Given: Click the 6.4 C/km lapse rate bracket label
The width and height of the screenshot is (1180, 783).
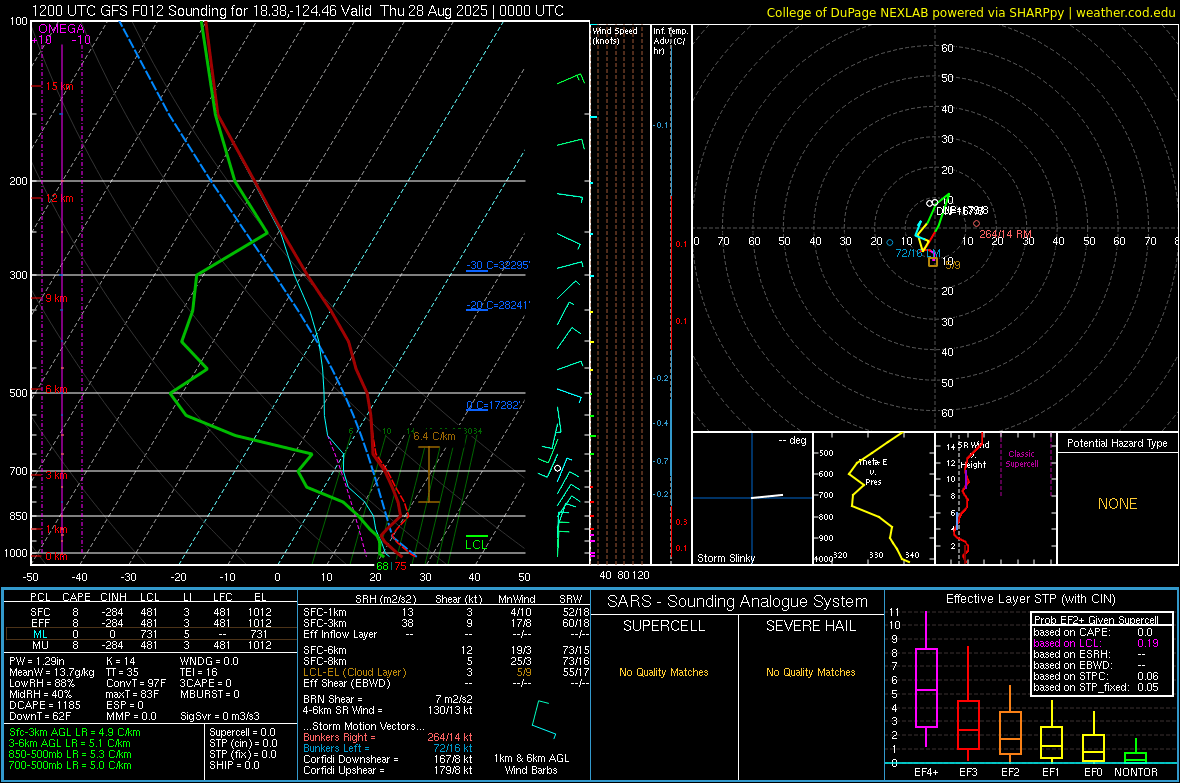Looking at the screenshot, I should 434,436.
